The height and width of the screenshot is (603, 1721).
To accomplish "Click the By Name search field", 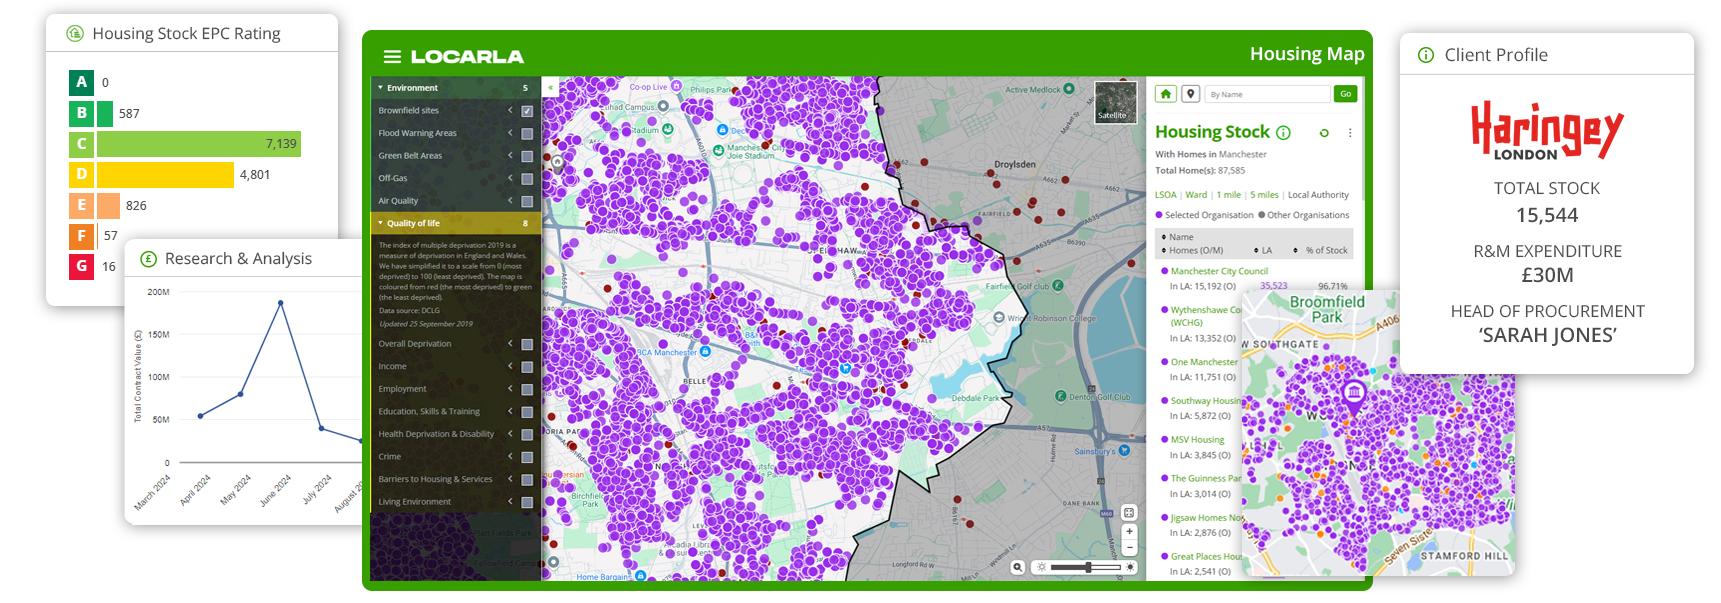I will tap(1267, 94).
